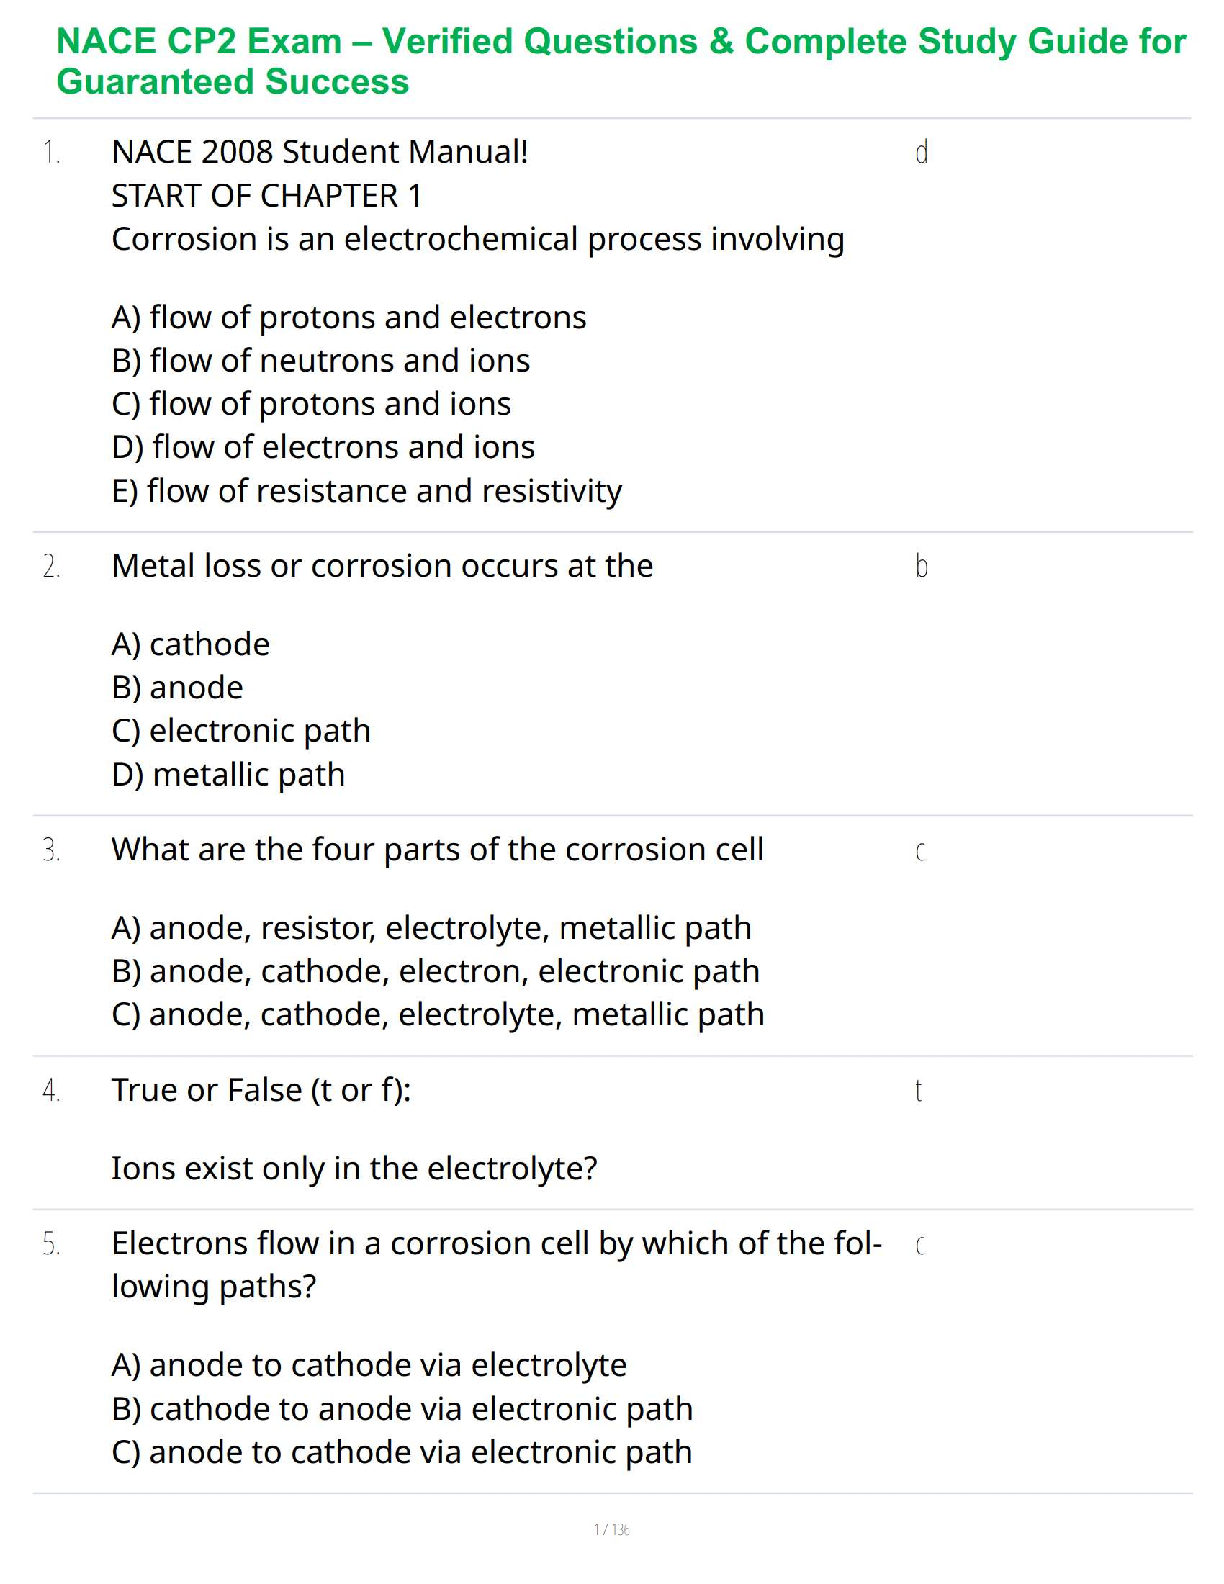This screenshot has height=1584, width=1224.
Task: Click option E) flow of resistance and resistivity
Action: (367, 491)
